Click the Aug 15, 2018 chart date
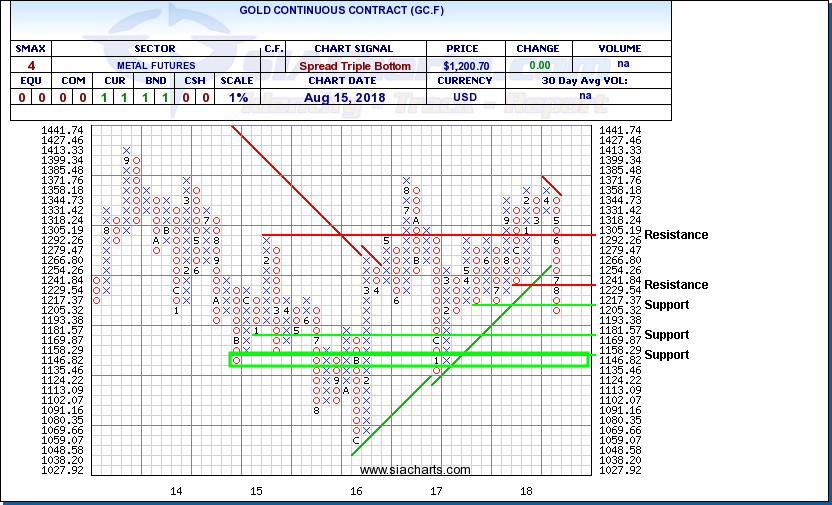This screenshot has height=505, width=832. [x=353, y=99]
